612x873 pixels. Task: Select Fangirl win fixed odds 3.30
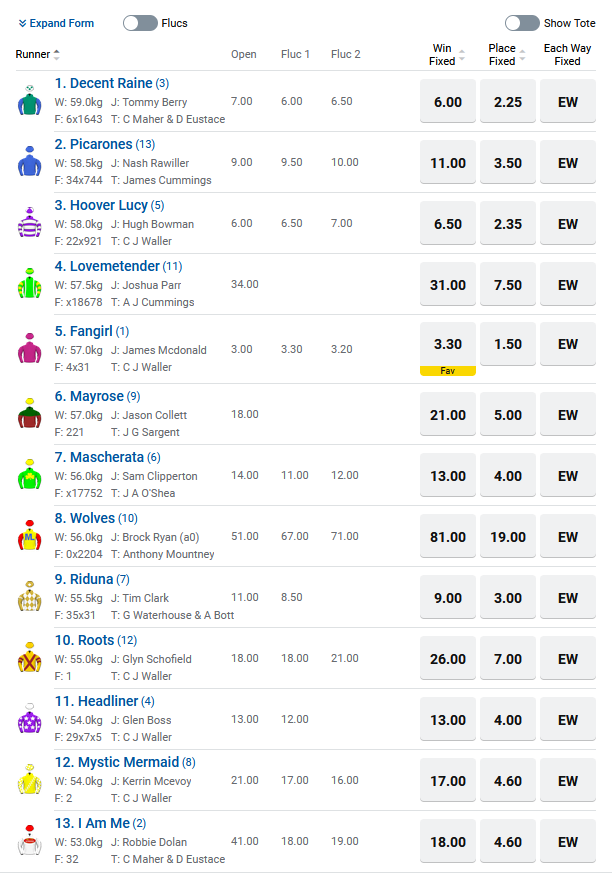coord(448,344)
